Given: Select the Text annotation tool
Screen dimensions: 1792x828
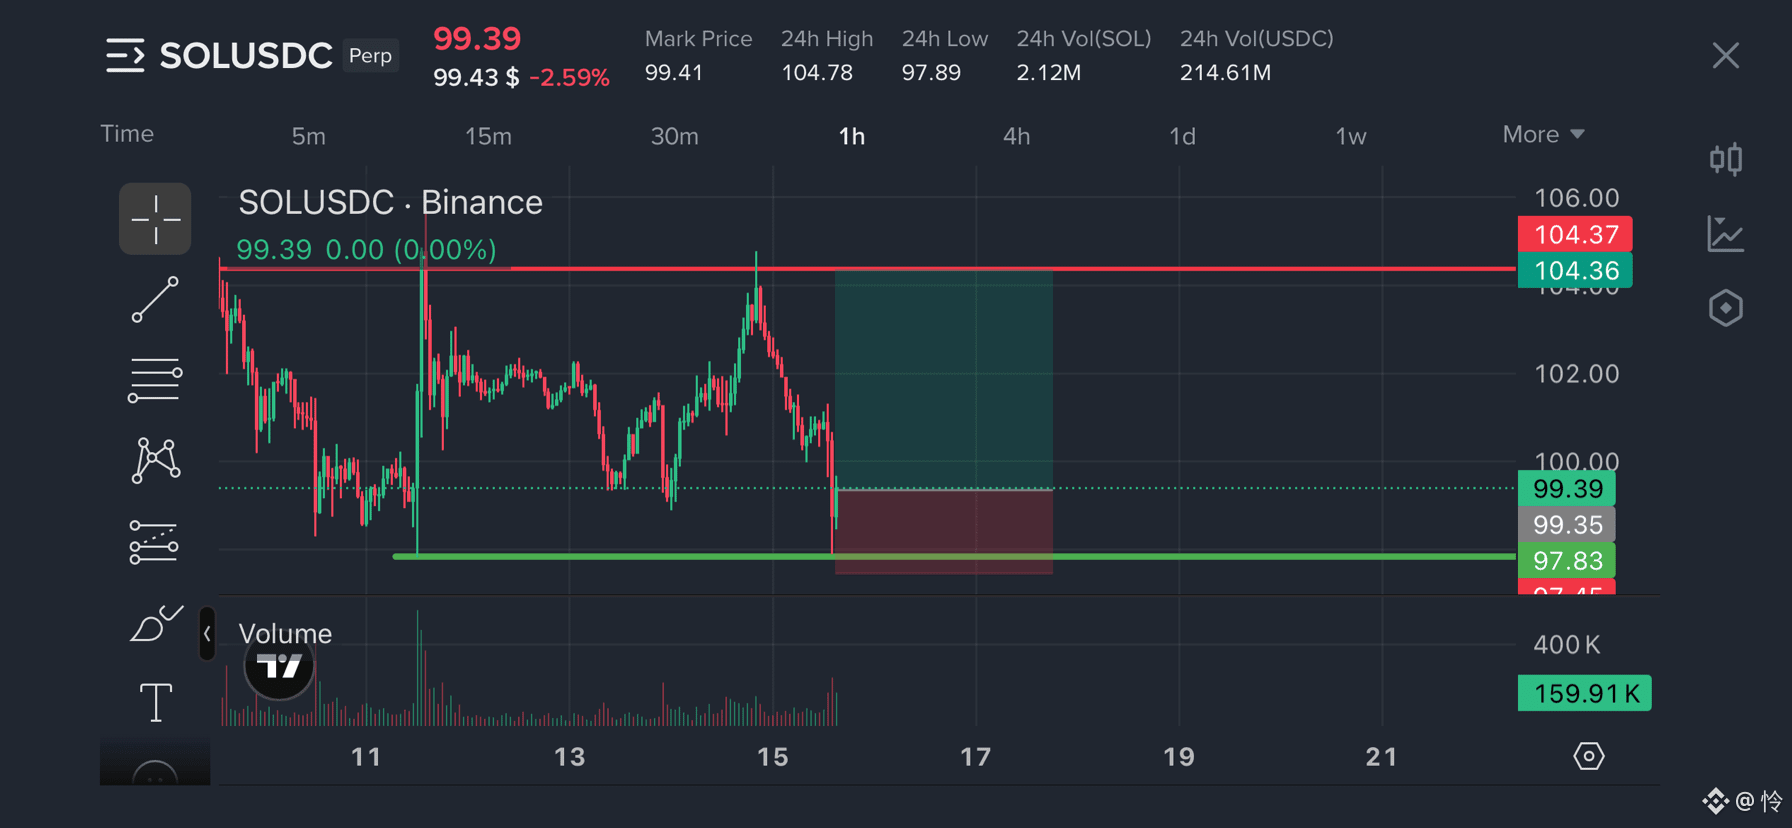Looking at the screenshot, I should pyautogui.click(x=156, y=702).
